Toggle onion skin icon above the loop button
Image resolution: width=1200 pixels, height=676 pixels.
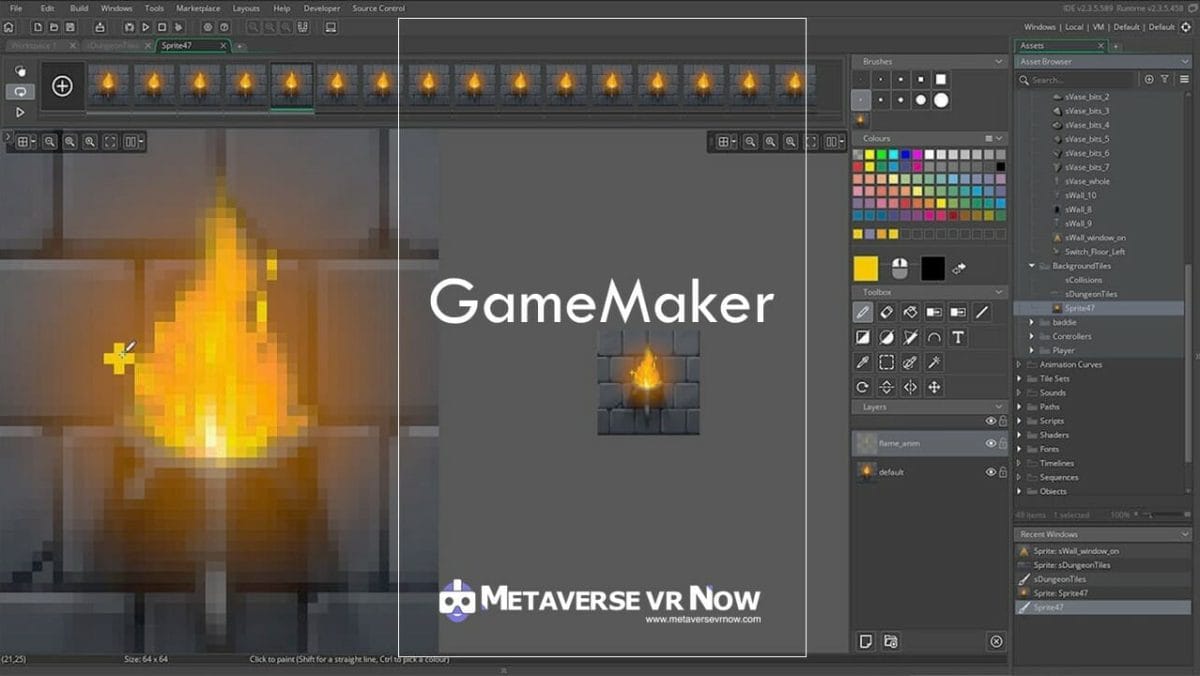coord(20,71)
